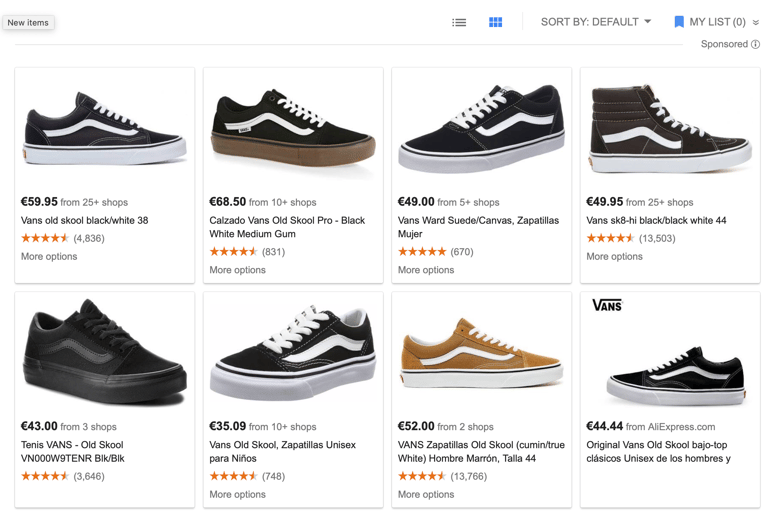Click title Original Vans Old Skool bajo-top
Screen dimensions: 772x515
tap(658, 451)
